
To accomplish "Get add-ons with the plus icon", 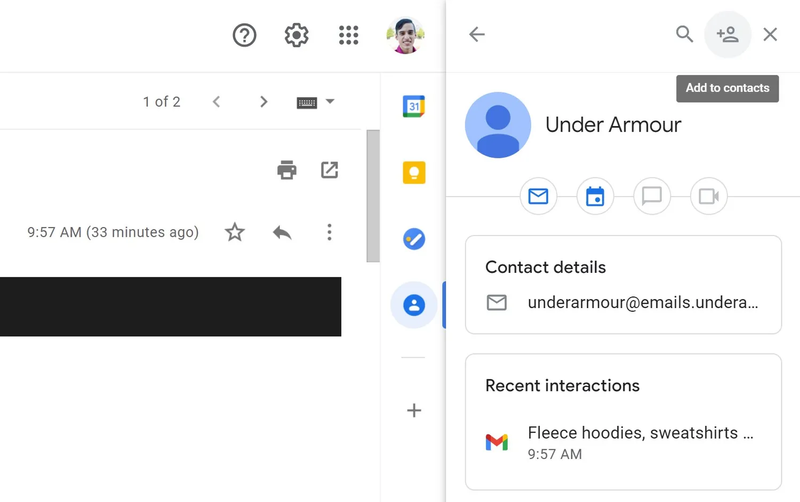I will (414, 410).
